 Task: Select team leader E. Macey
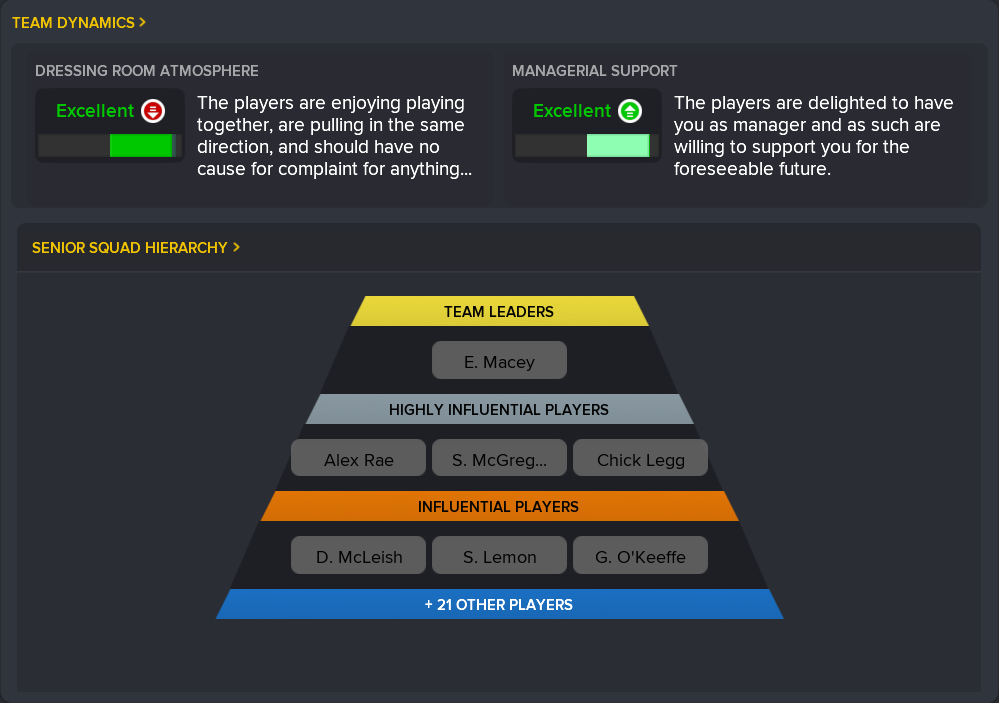coord(499,361)
